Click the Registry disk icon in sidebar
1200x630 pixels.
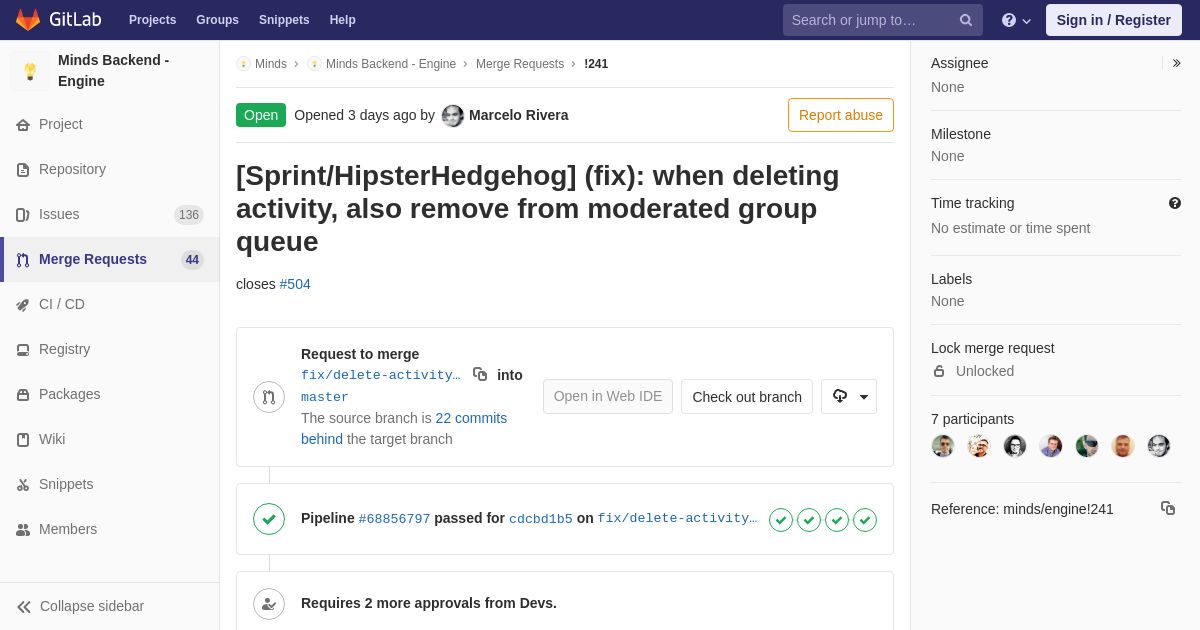[23, 350]
